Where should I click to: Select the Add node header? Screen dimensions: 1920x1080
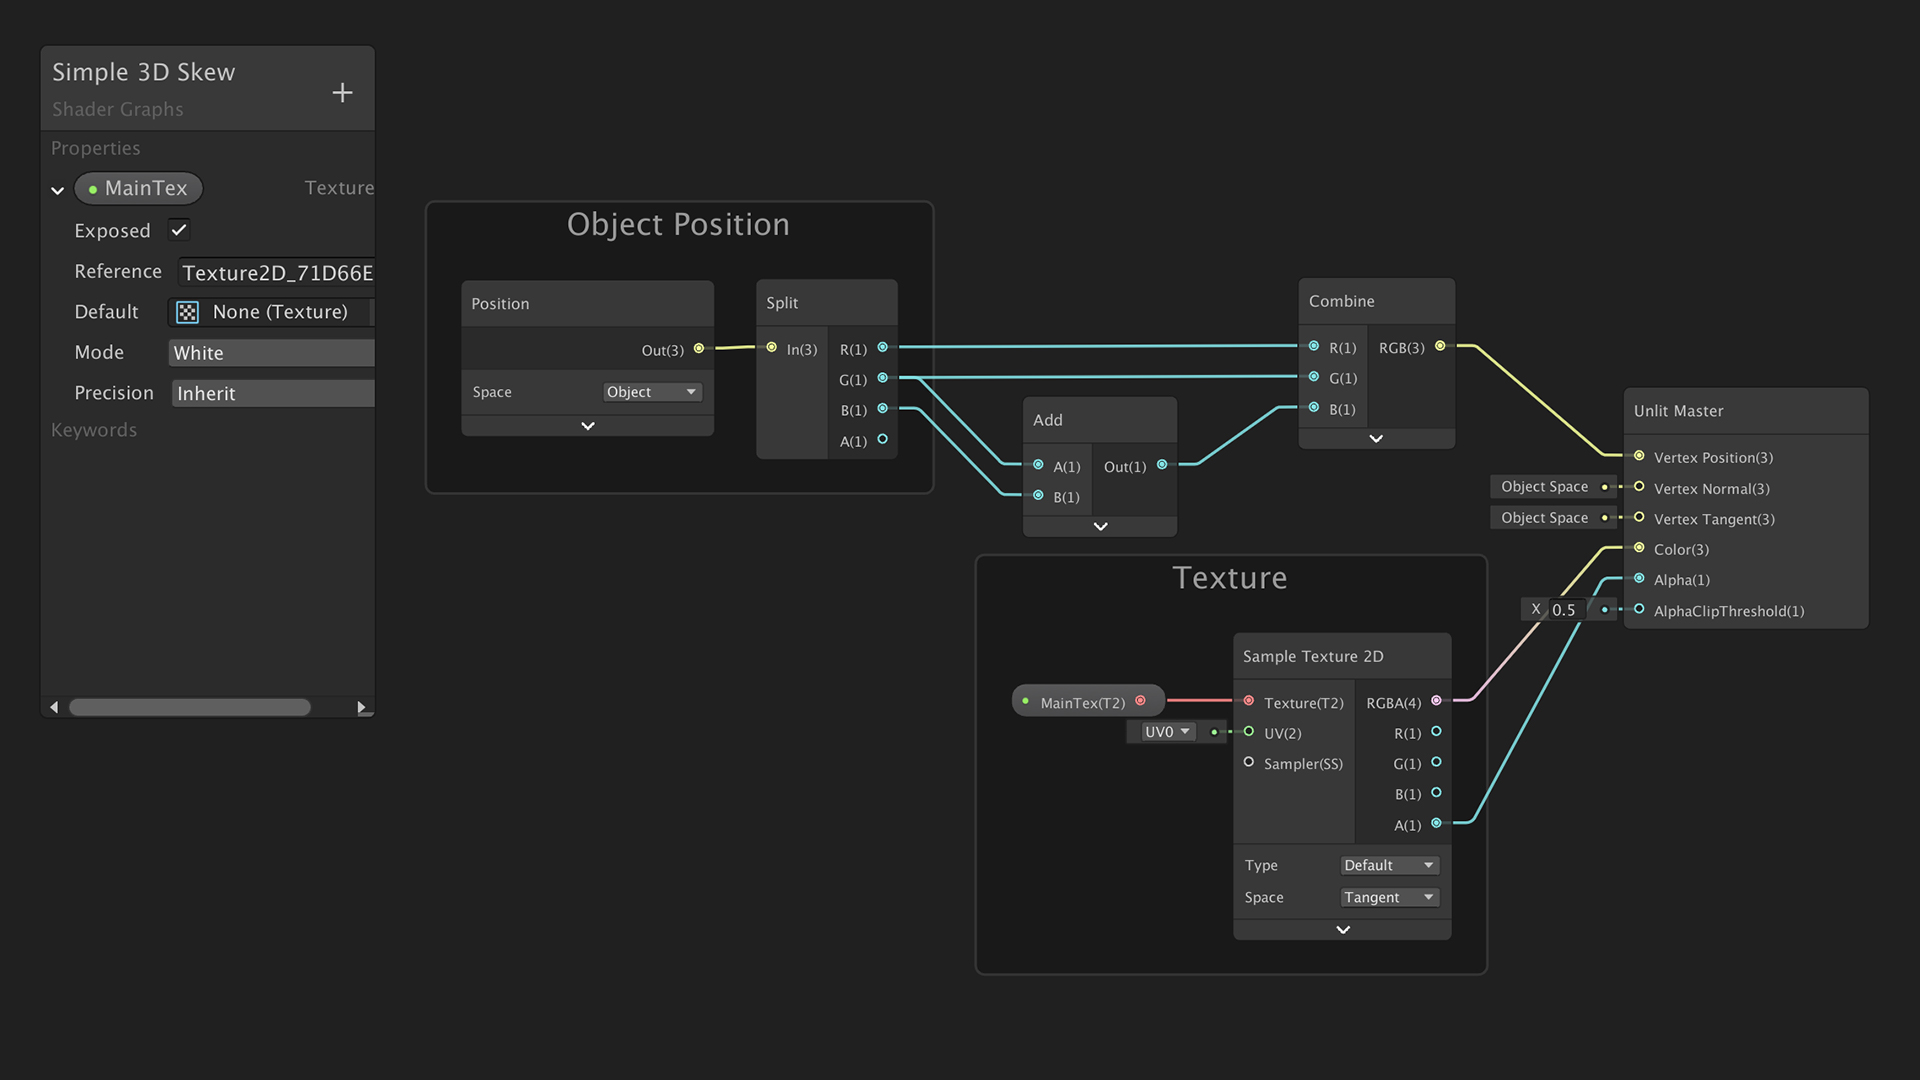[x=1100, y=420]
